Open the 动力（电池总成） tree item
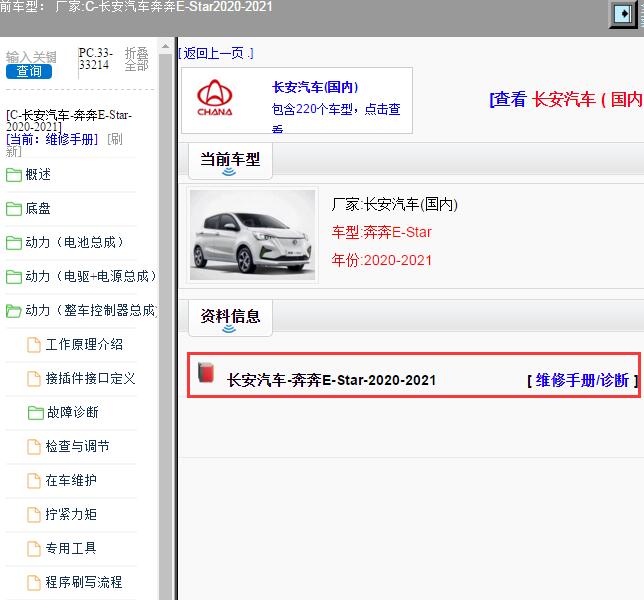The image size is (644, 600). click(74, 242)
